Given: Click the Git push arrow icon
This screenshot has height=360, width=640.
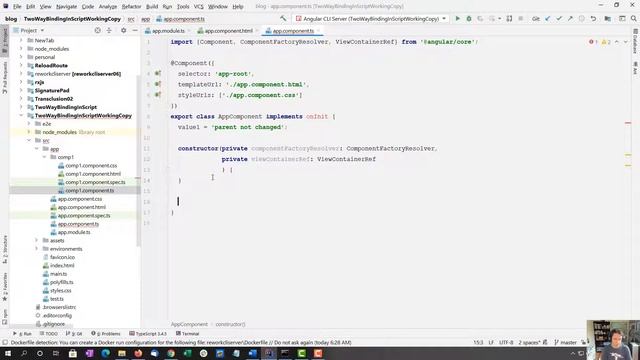Looking at the screenshot, I should [x=570, y=19].
